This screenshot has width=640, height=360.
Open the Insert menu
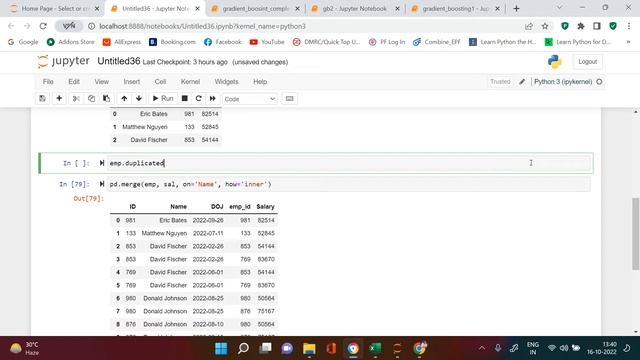point(132,82)
